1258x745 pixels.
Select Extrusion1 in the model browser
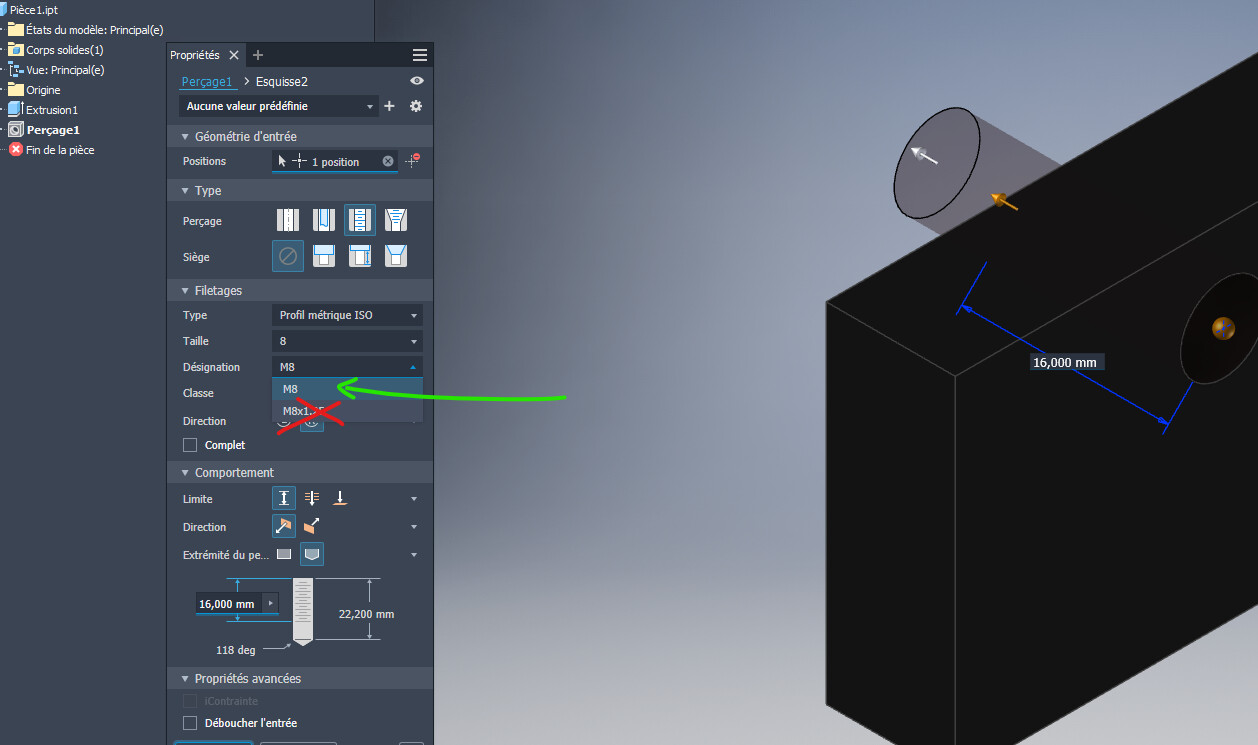click(52, 110)
